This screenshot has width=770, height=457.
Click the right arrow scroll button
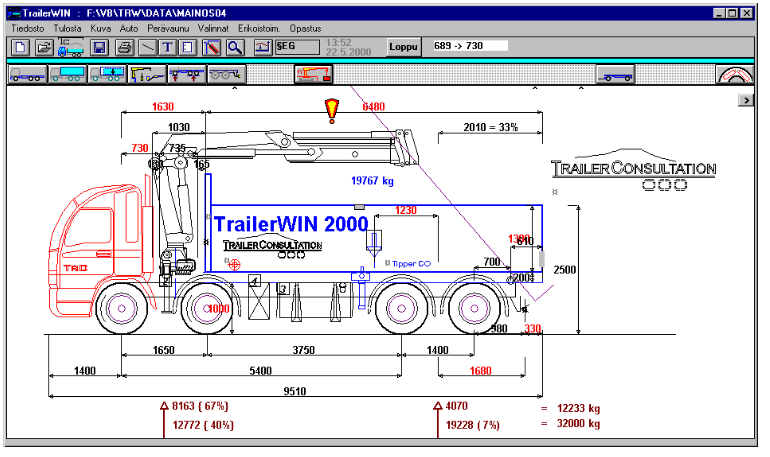(744, 100)
